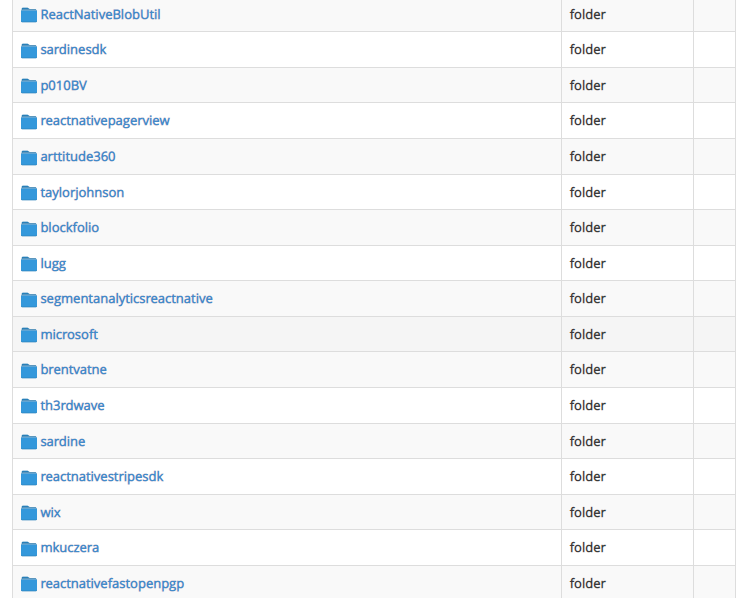Image resolution: width=748 pixels, height=598 pixels.
Task: Click the folder icon beside wix
Action: (29, 513)
